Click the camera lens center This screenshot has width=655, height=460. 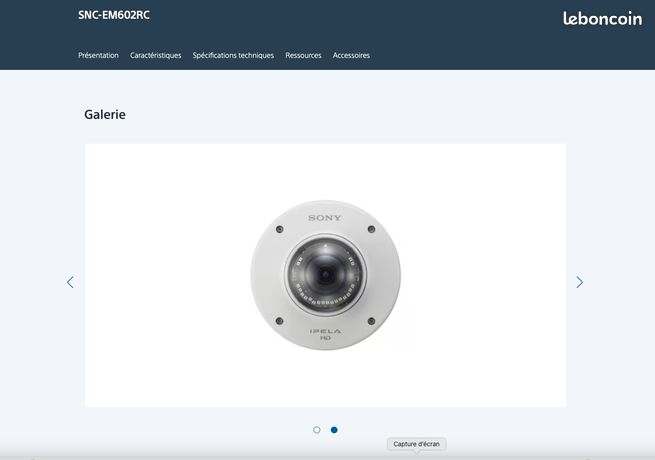[325, 274]
